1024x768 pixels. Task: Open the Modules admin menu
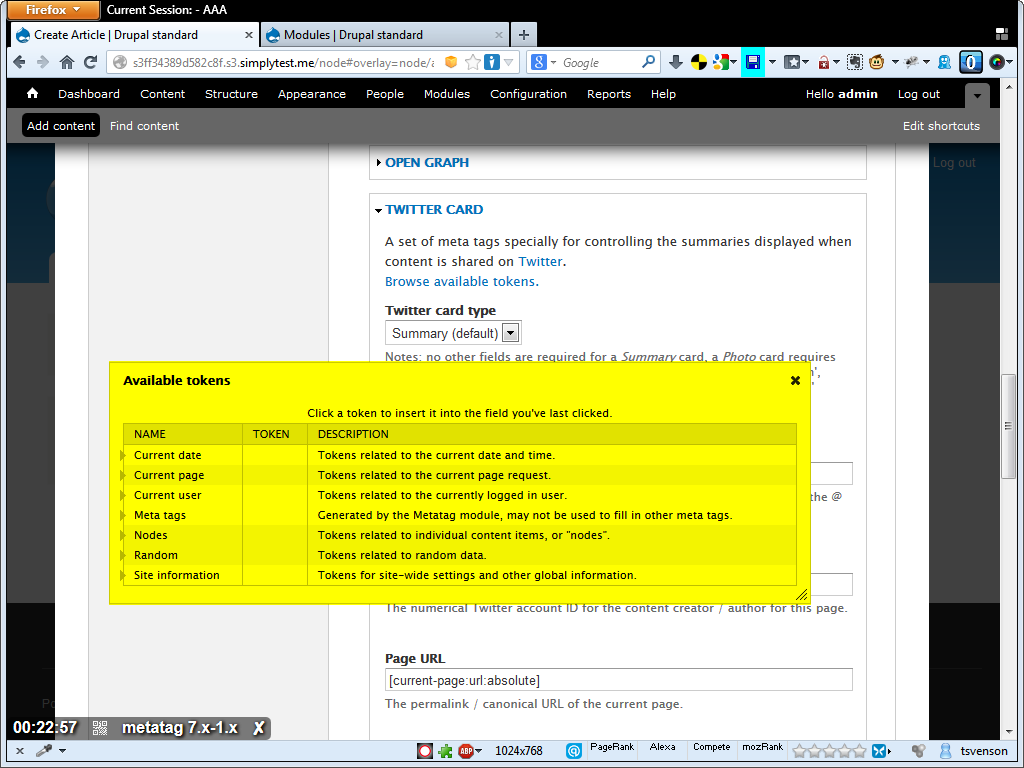pyautogui.click(x=447, y=94)
